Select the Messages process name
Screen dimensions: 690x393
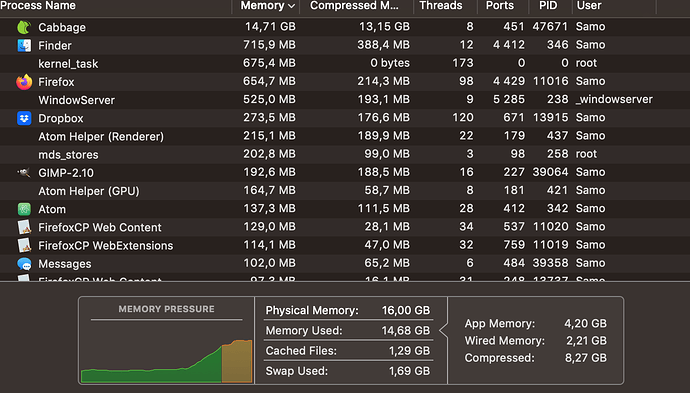coord(65,264)
